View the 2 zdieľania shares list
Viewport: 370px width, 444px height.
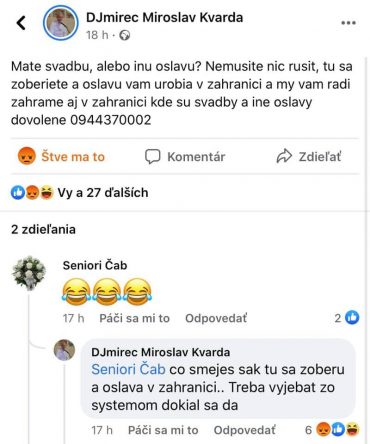pyautogui.click(x=43, y=229)
